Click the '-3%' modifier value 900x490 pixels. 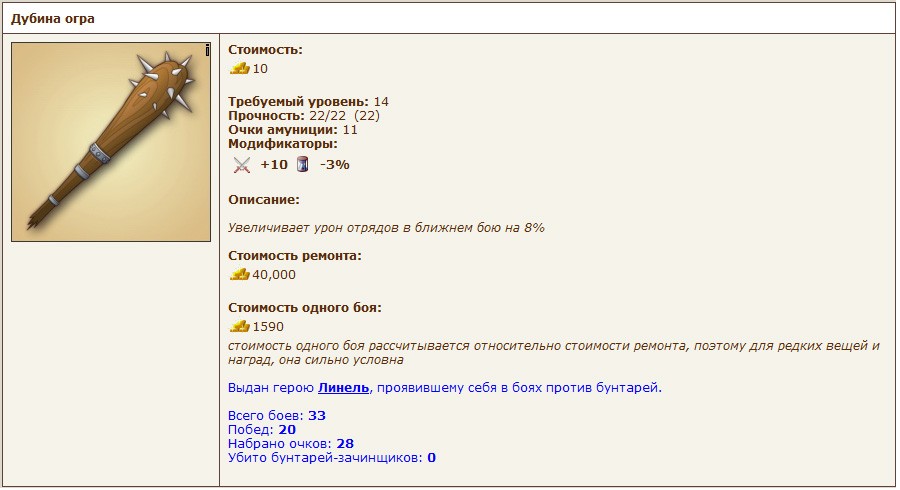pos(335,165)
